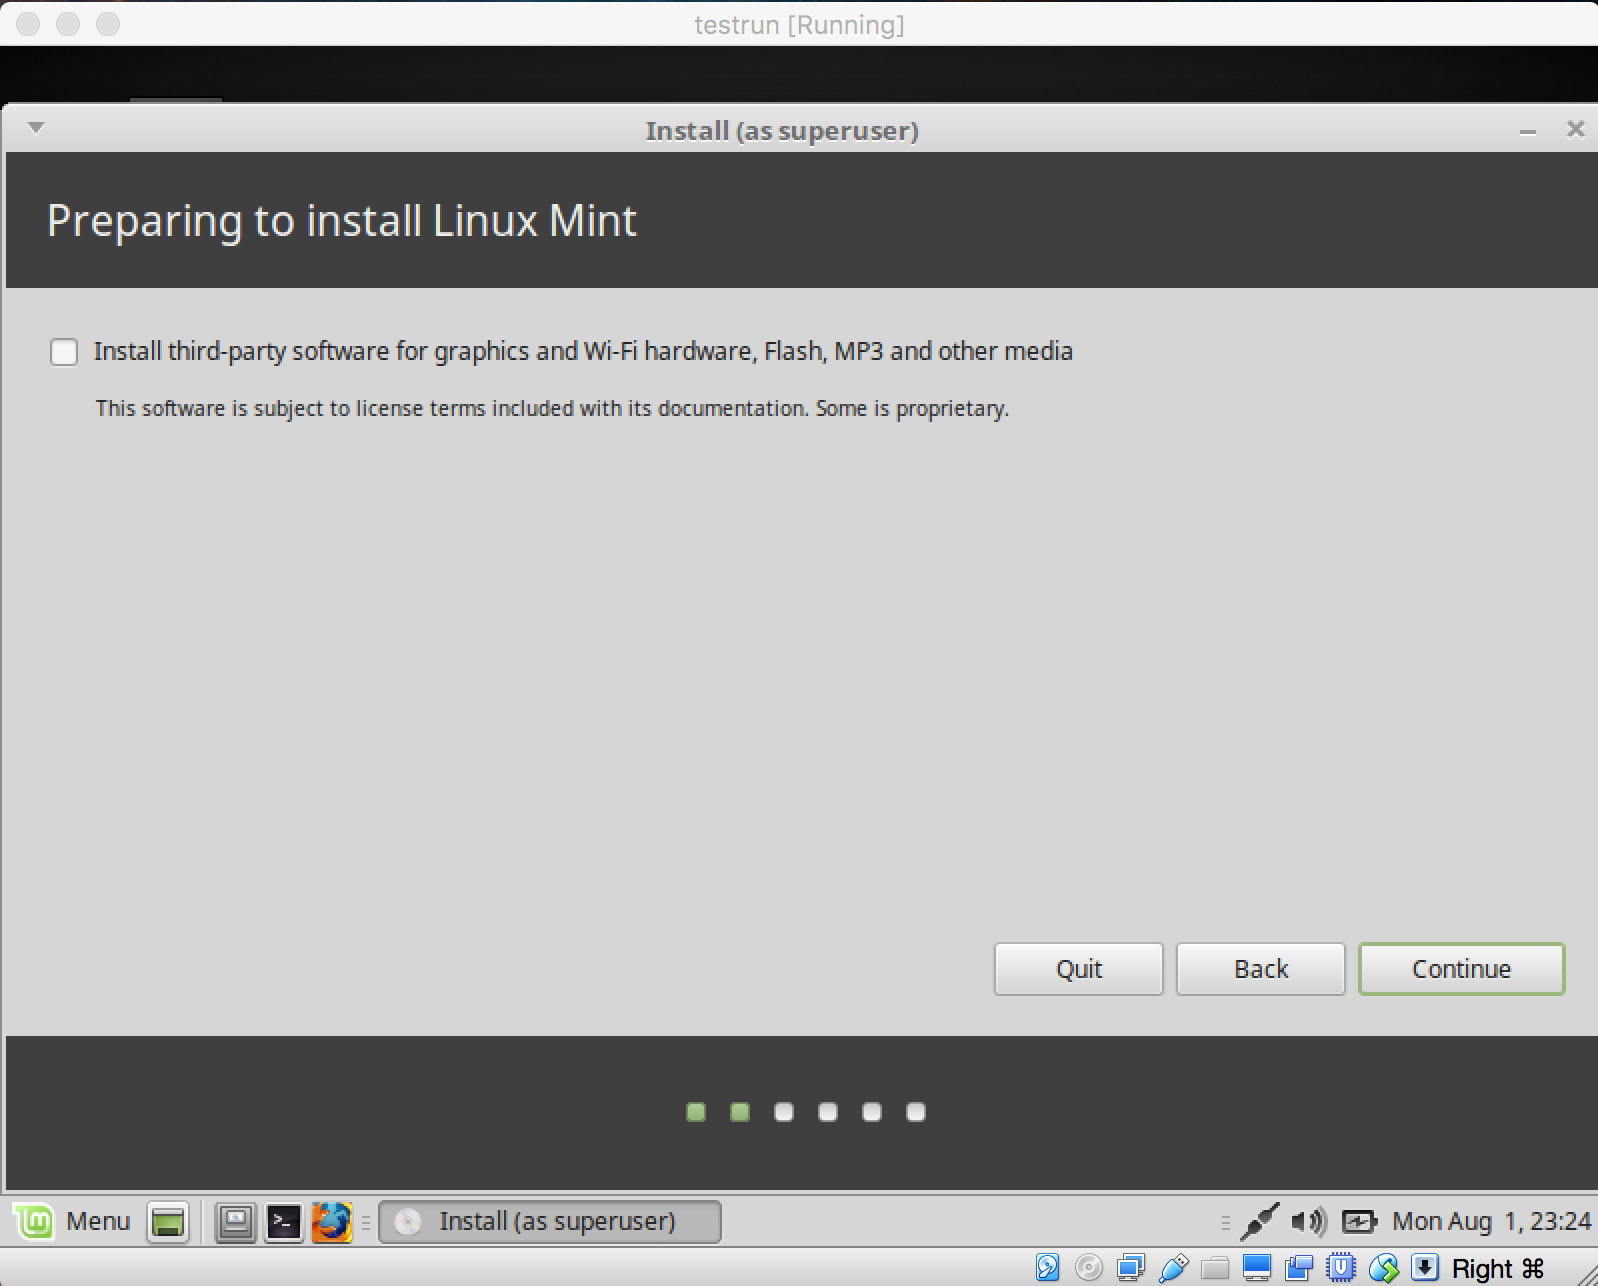The width and height of the screenshot is (1598, 1286).
Task: Quit the Linux Mint installer
Action: click(1078, 968)
